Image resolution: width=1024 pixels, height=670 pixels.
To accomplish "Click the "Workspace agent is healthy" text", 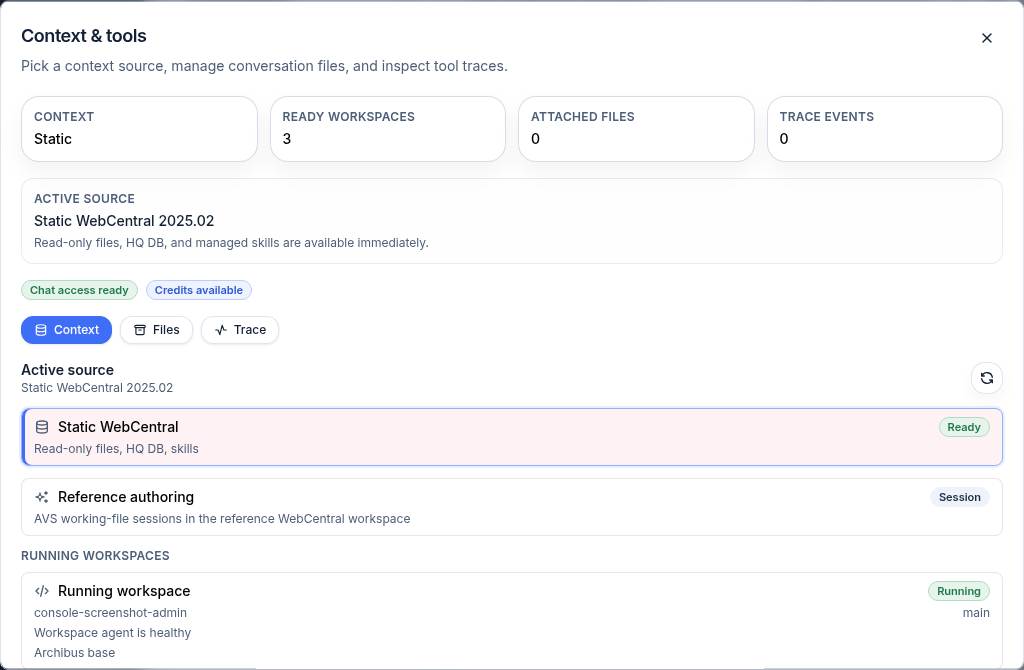I will point(112,633).
